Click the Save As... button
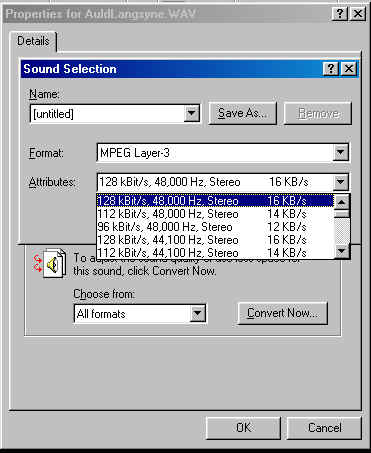 point(242,113)
